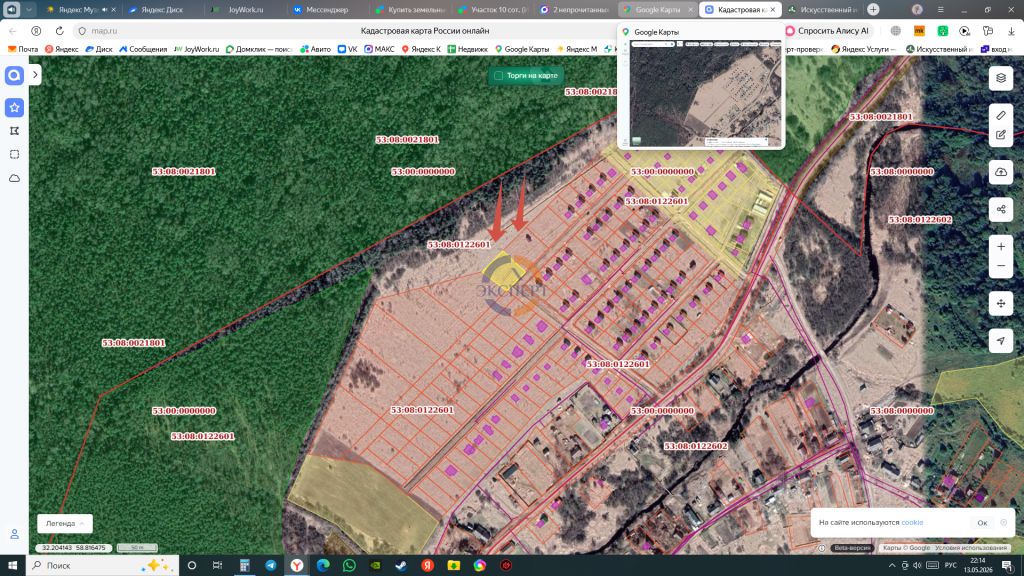
Task: Switch to the Google Карты tab
Action: (657, 10)
